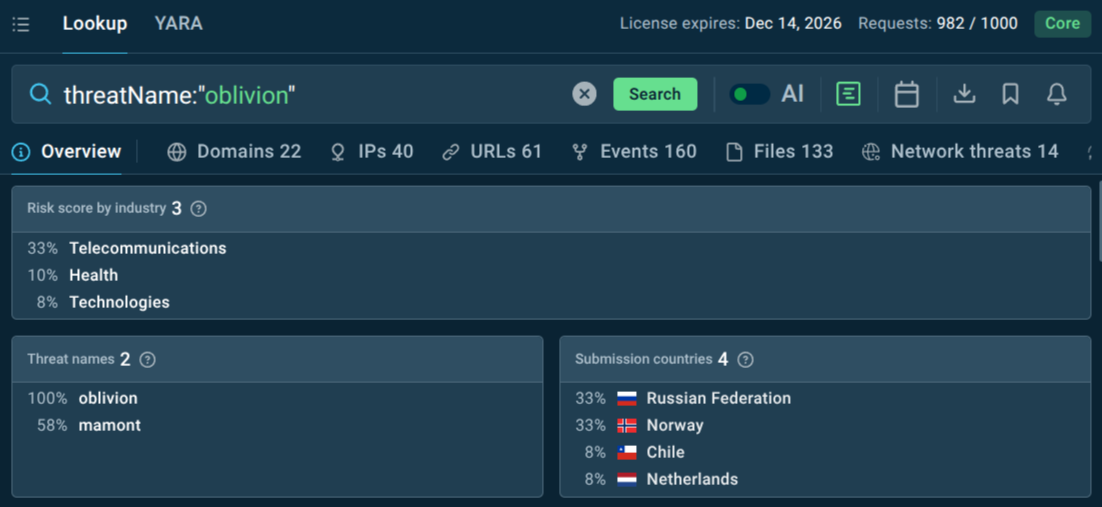Select Telecommunications industry entry

click(x=147, y=248)
